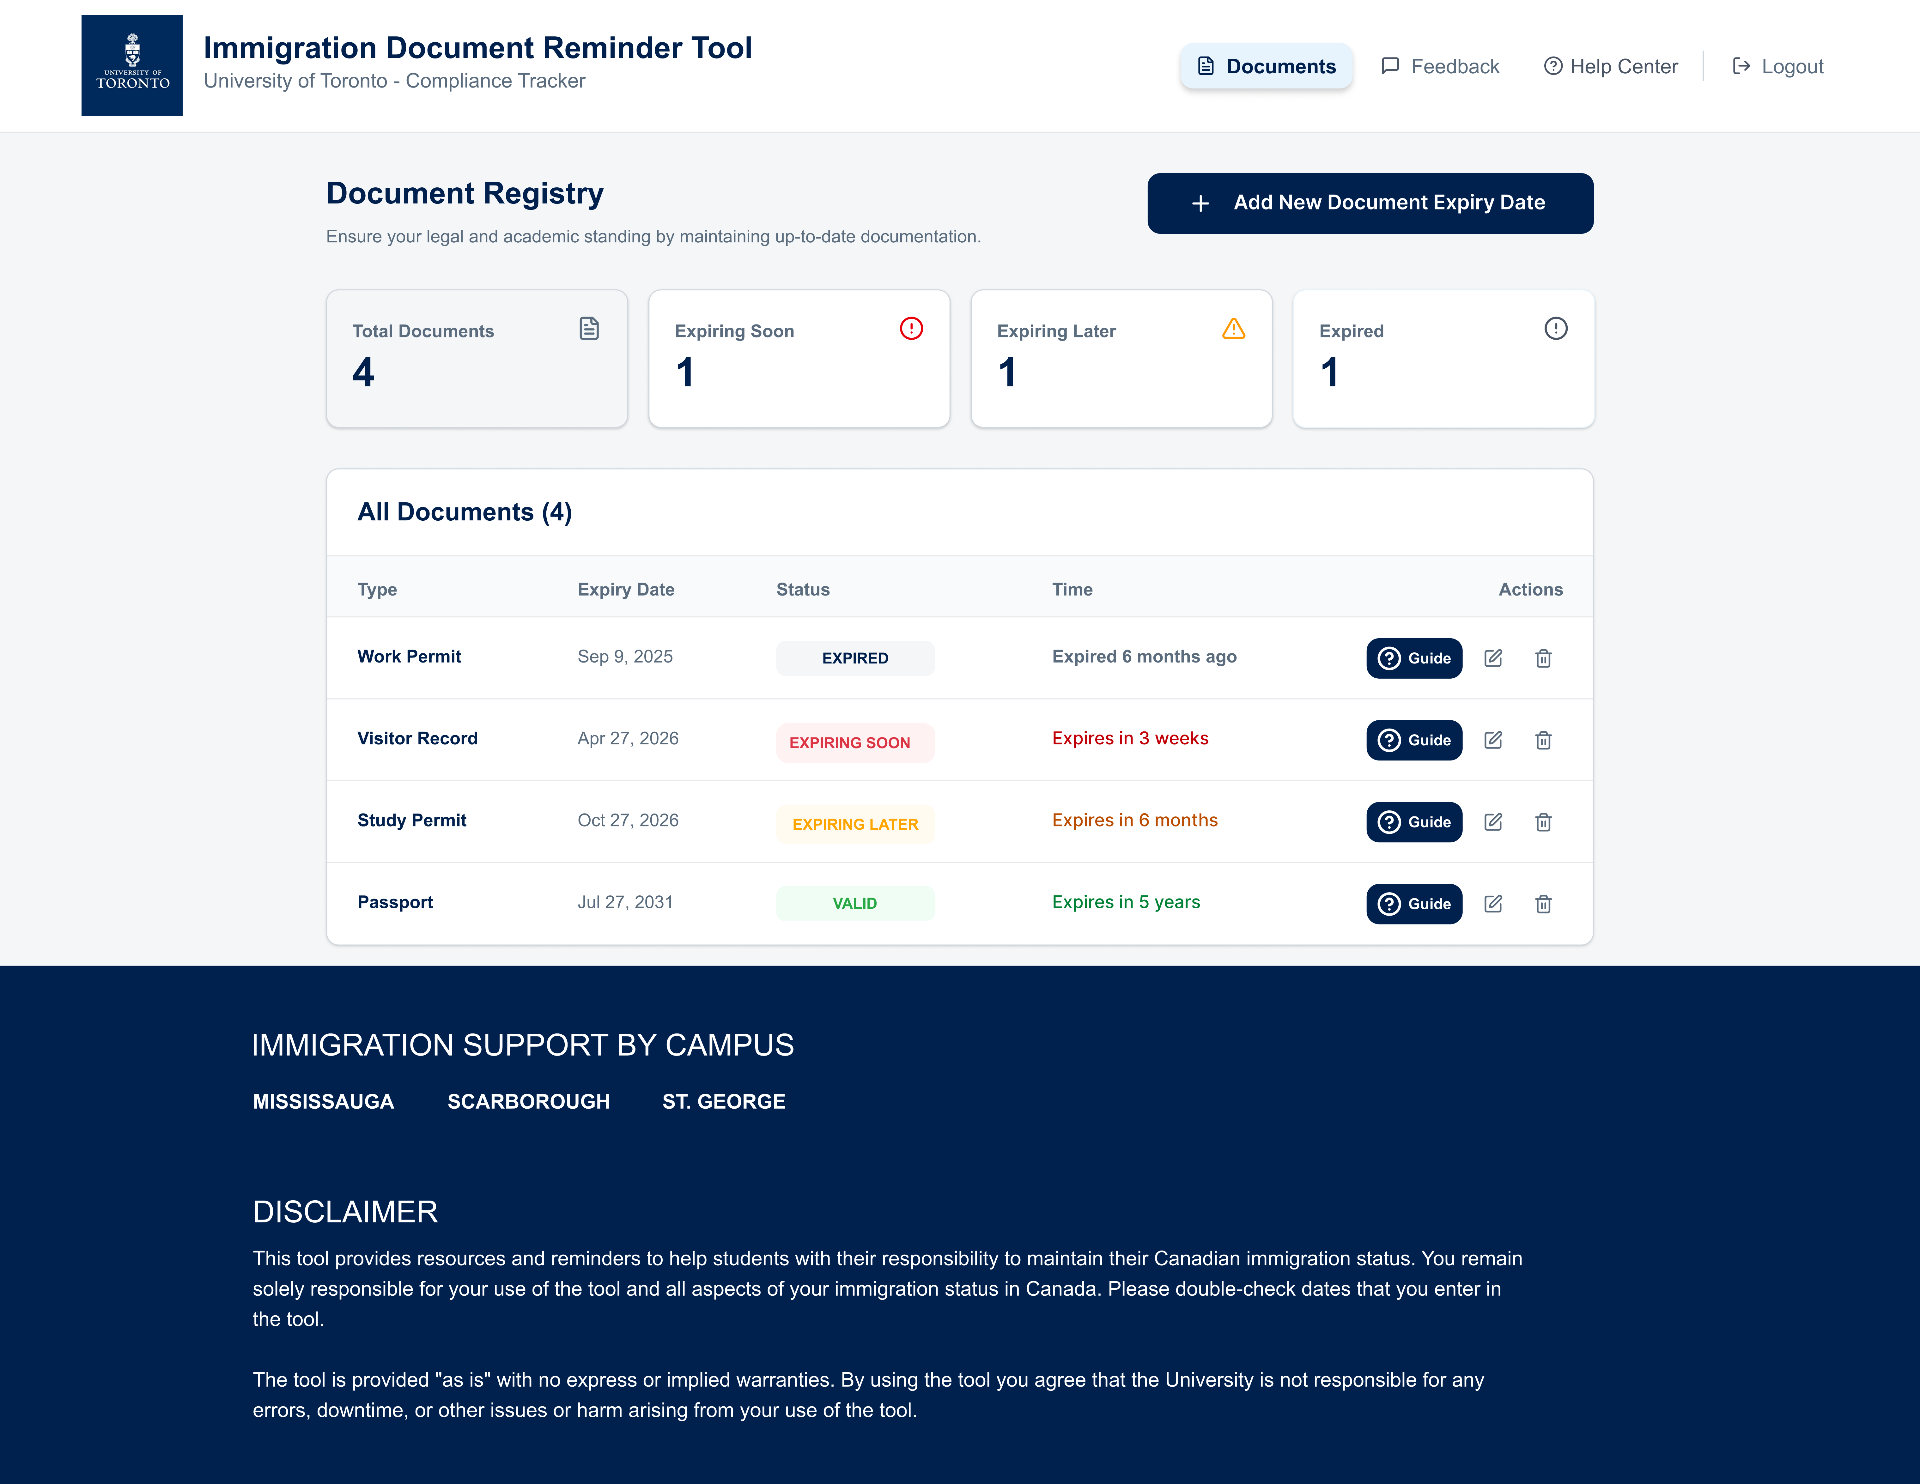Open Scarborough campus immigration support
This screenshot has height=1484, width=1920.
[x=528, y=1101]
